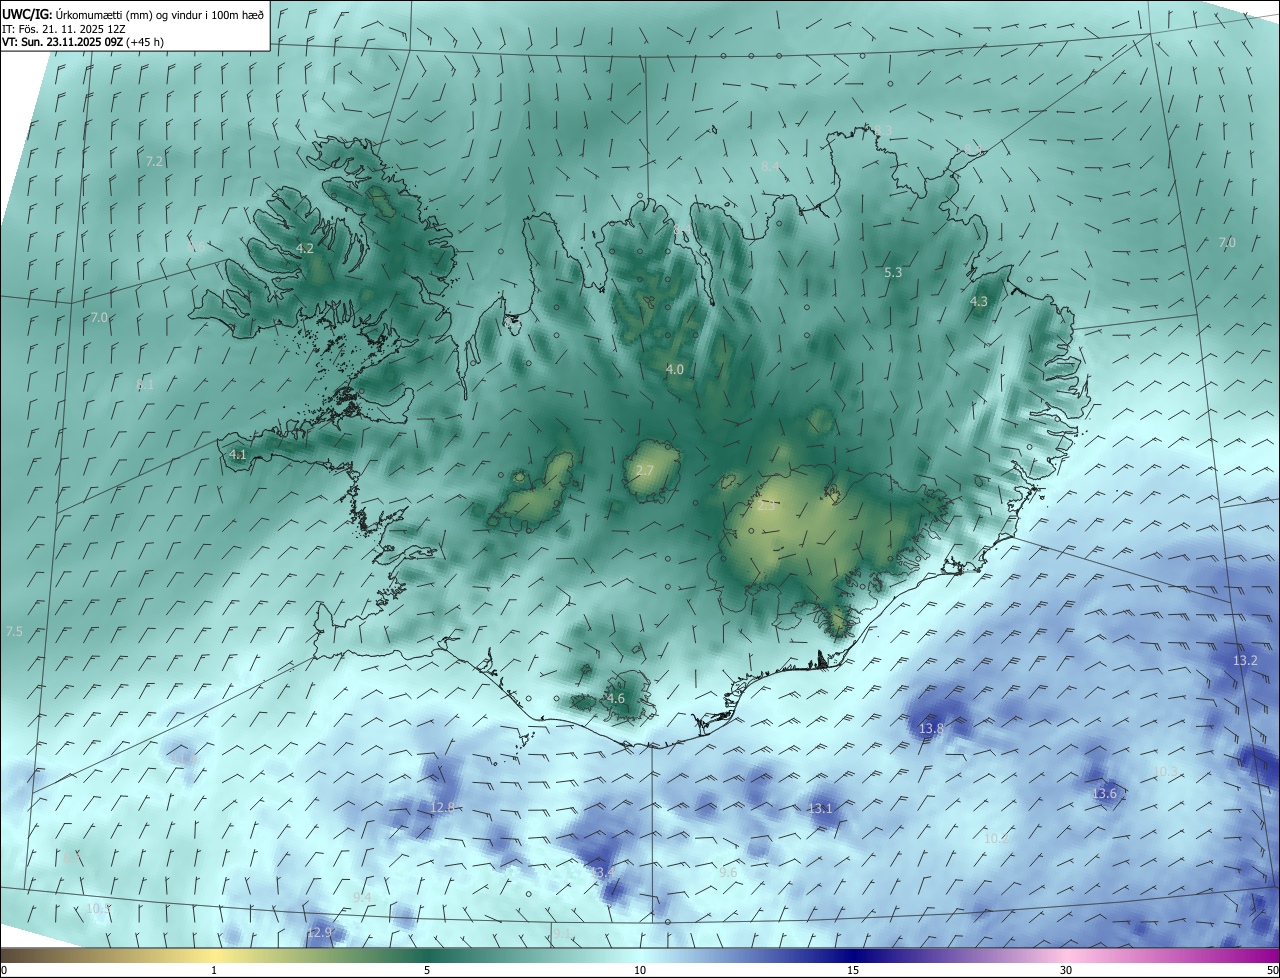Click the 4.3 value label

click(x=979, y=301)
